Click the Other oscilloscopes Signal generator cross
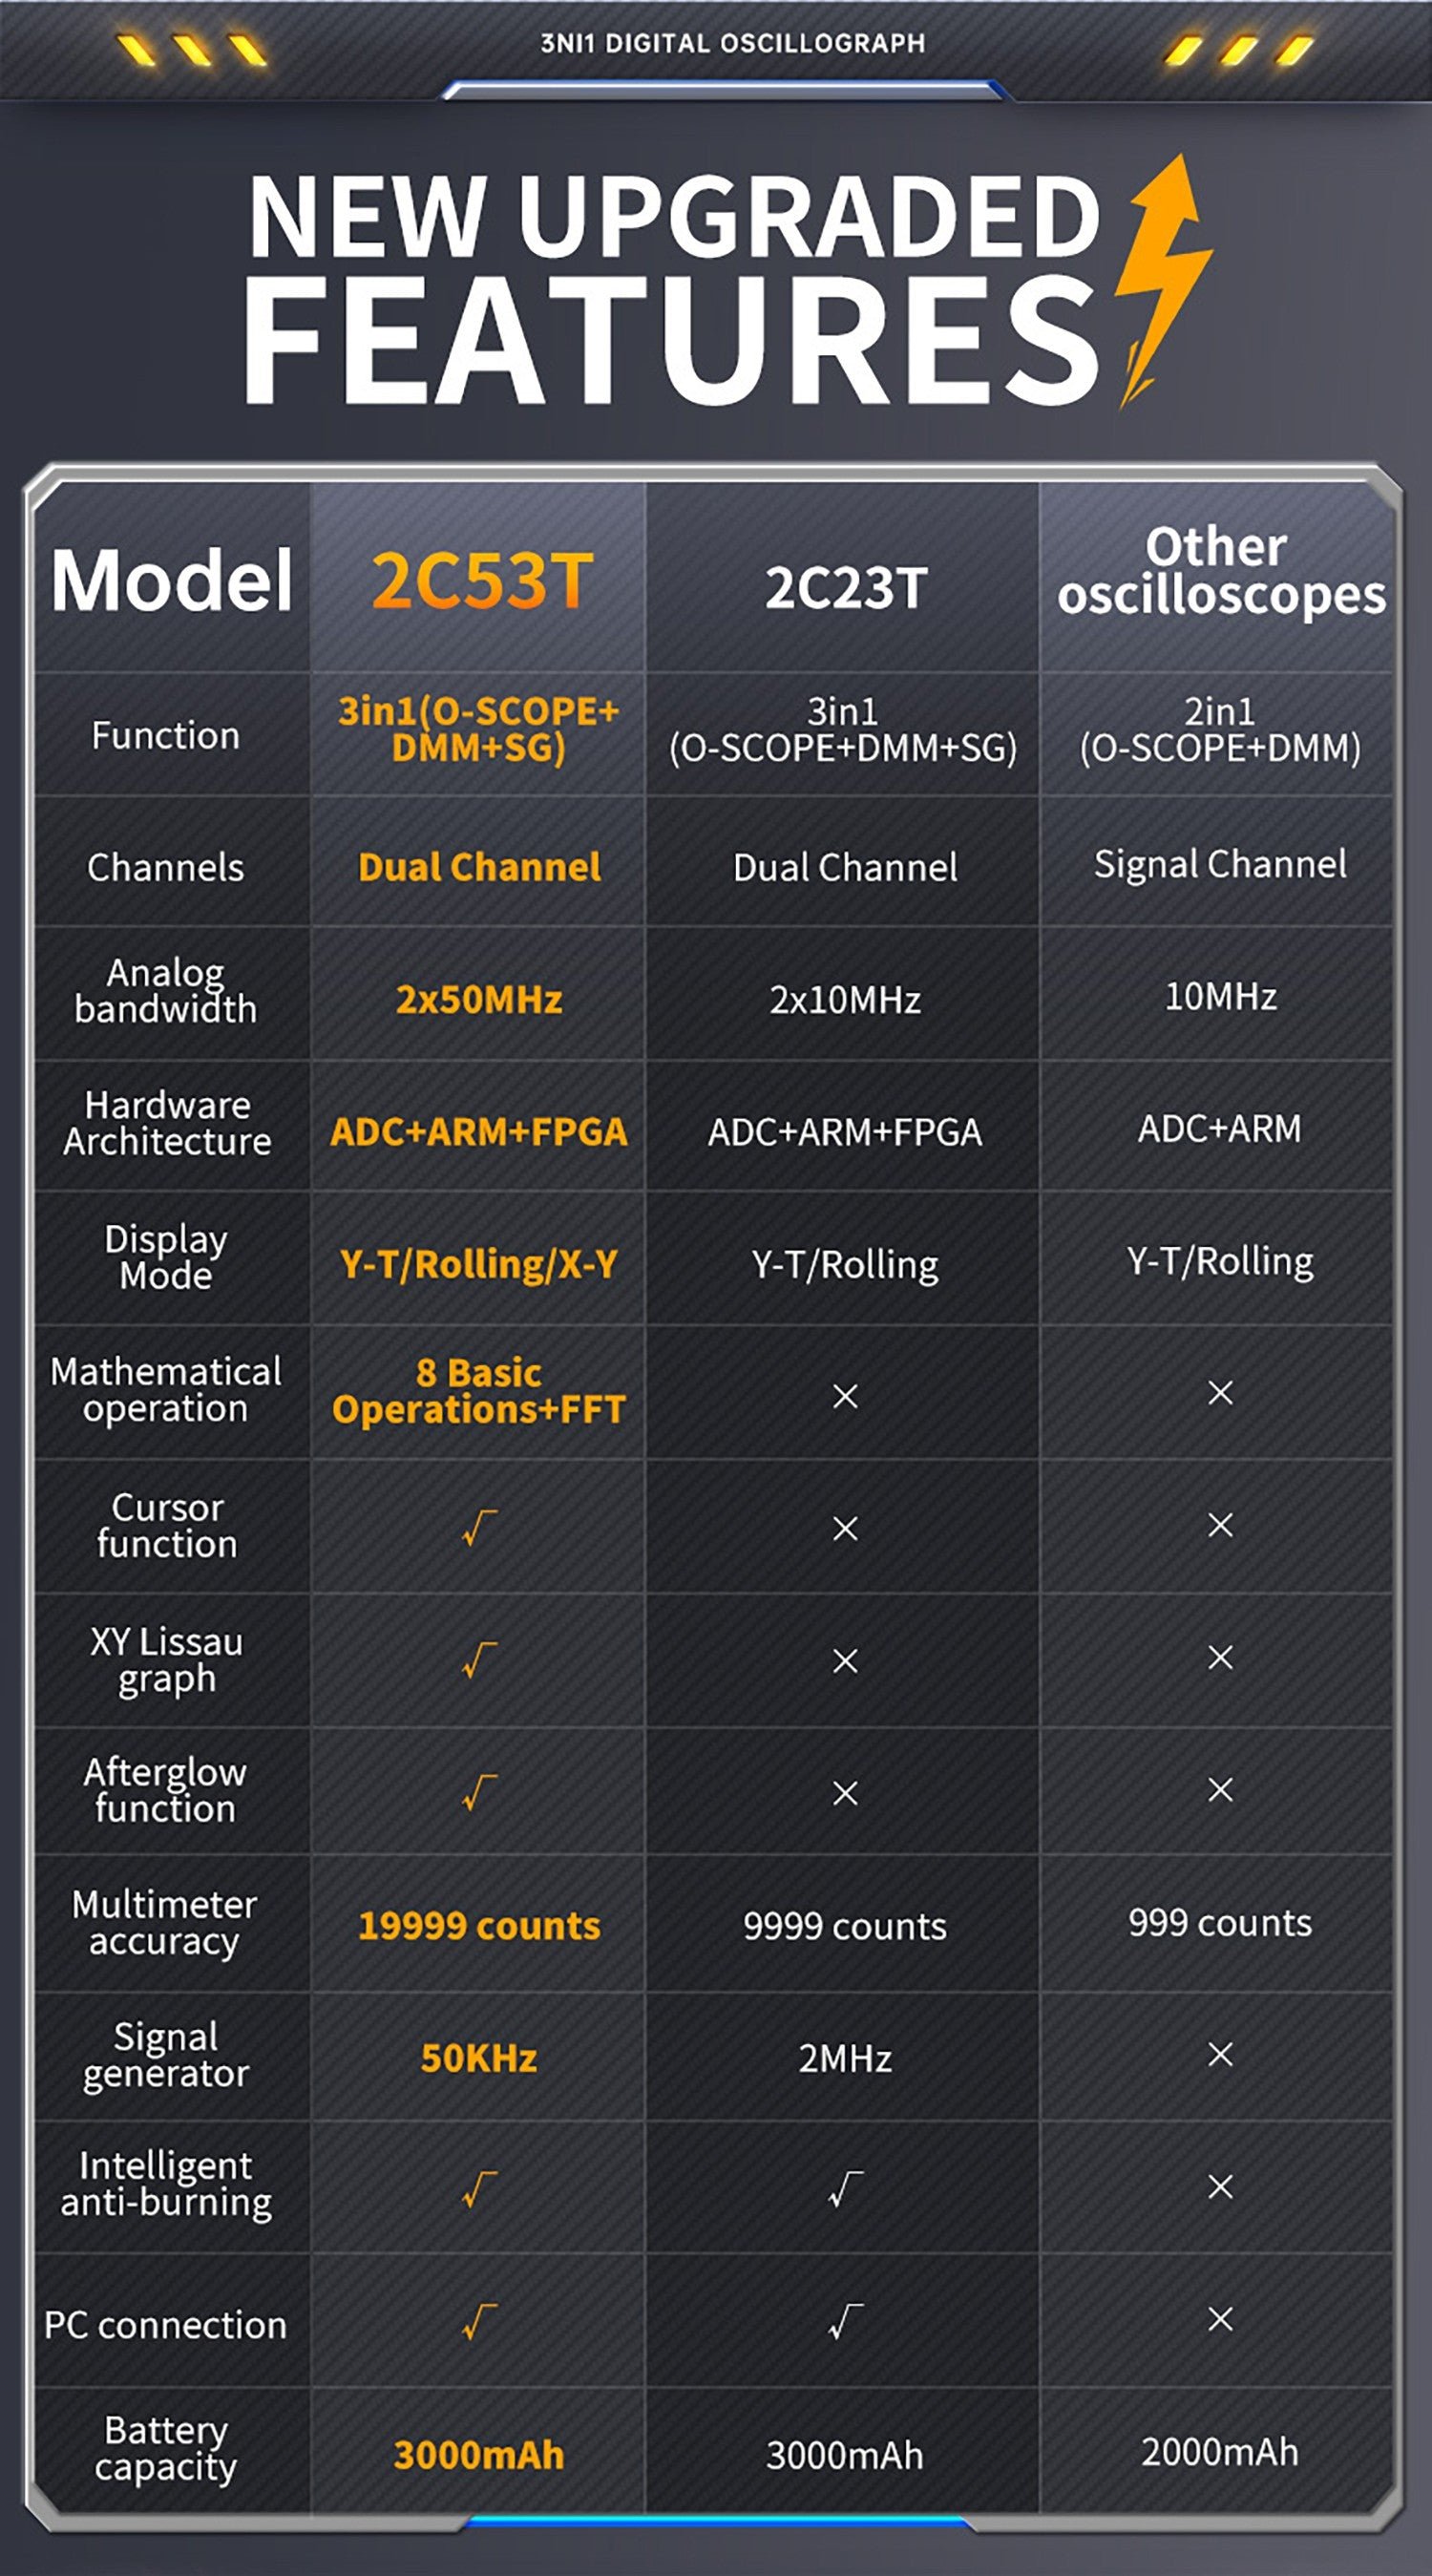The height and width of the screenshot is (2576, 1432). click(1220, 2054)
